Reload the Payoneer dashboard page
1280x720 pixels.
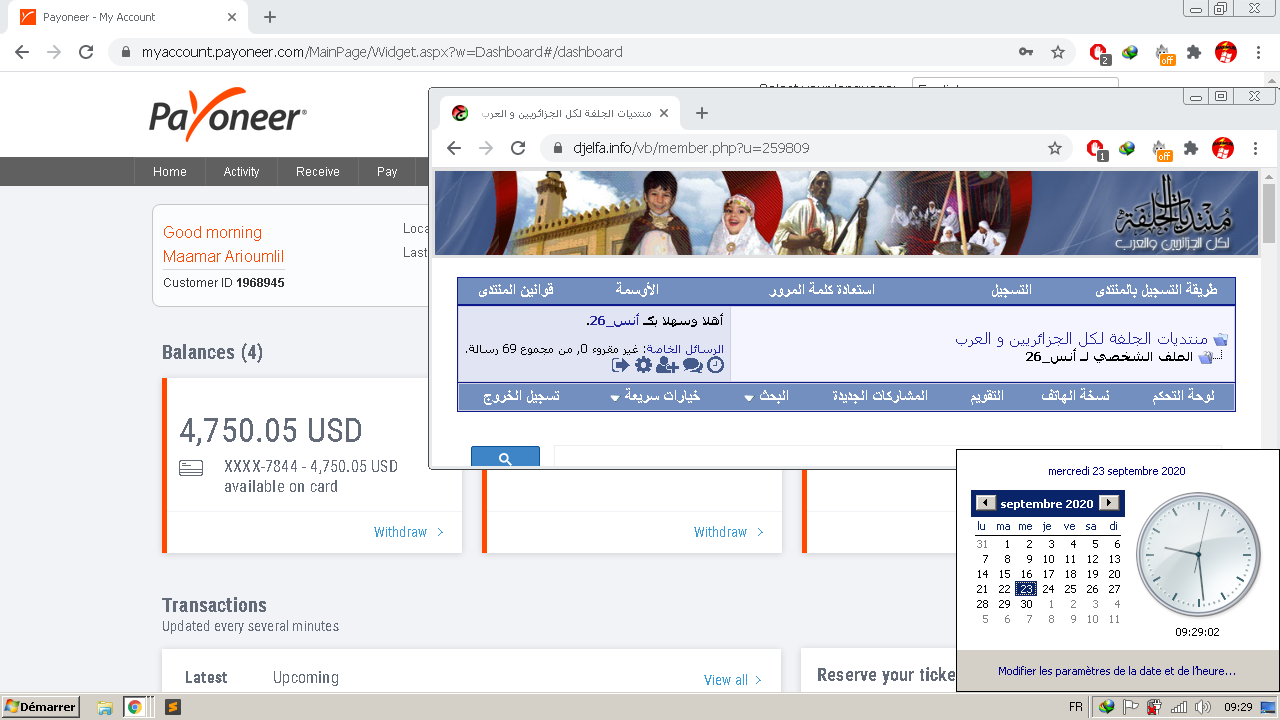(x=86, y=52)
